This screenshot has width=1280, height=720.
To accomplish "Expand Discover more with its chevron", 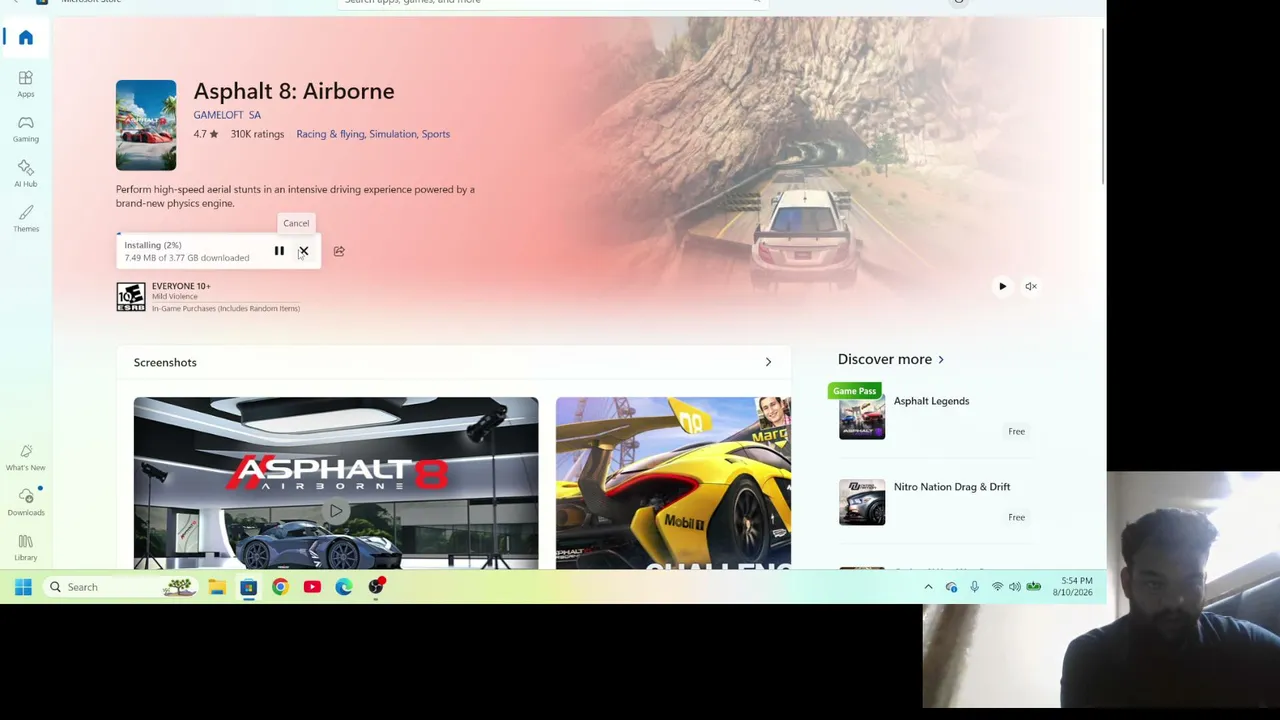I will coord(940,359).
